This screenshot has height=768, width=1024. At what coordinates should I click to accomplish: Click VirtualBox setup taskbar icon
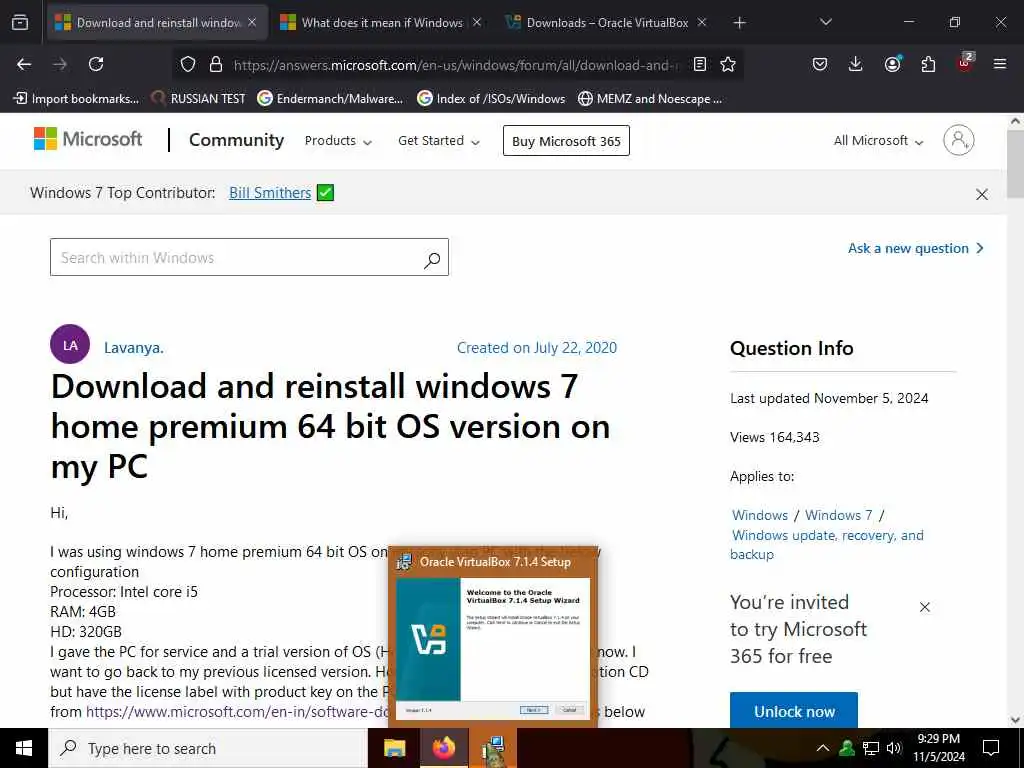493,748
